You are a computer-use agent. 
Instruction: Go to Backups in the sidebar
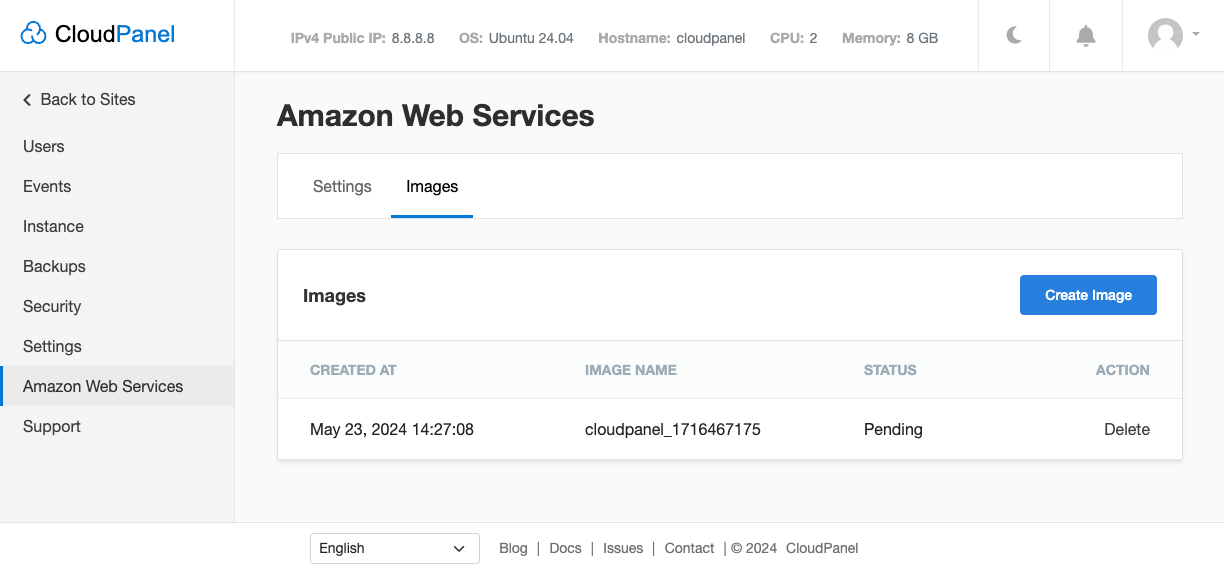click(54, 266)
